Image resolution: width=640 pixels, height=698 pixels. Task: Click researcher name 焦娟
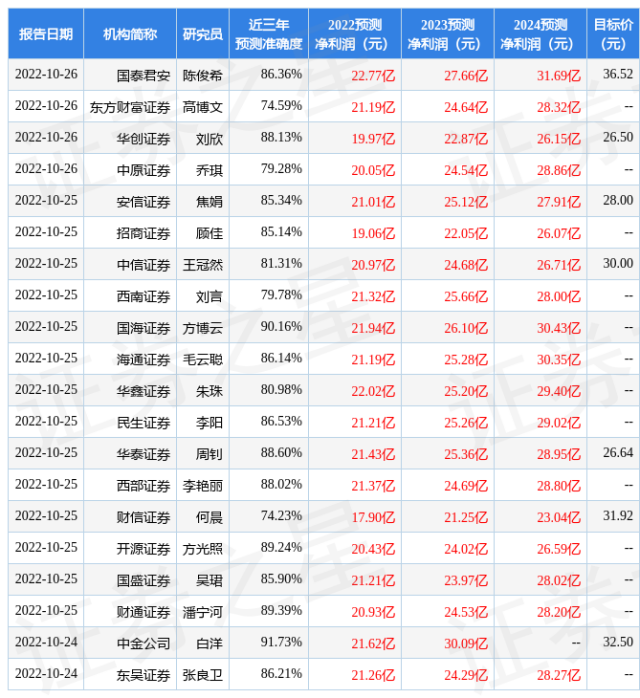tap(209, 202)
